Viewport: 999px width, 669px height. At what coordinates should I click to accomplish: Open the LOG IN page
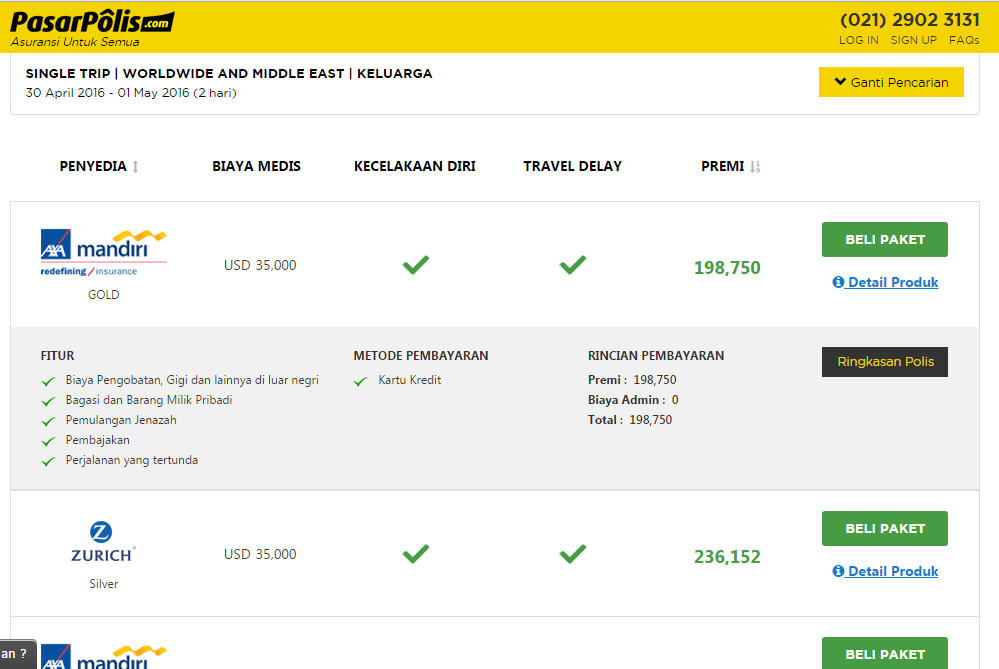tap(858, 40)
